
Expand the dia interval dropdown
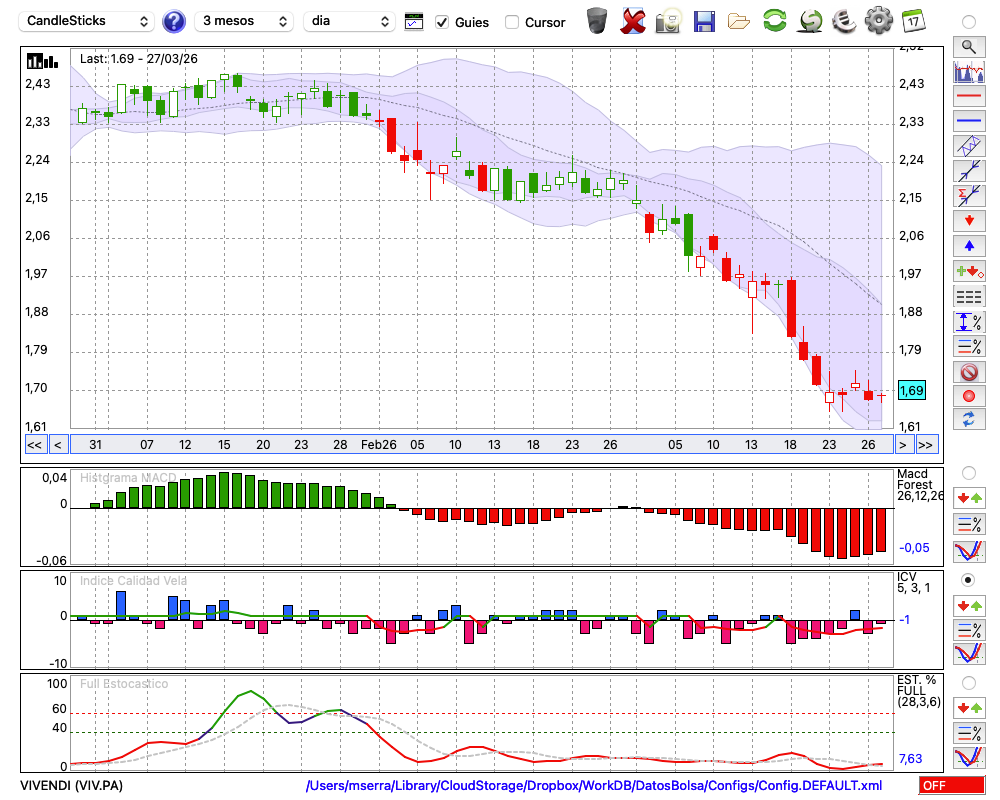pos(349,21)
